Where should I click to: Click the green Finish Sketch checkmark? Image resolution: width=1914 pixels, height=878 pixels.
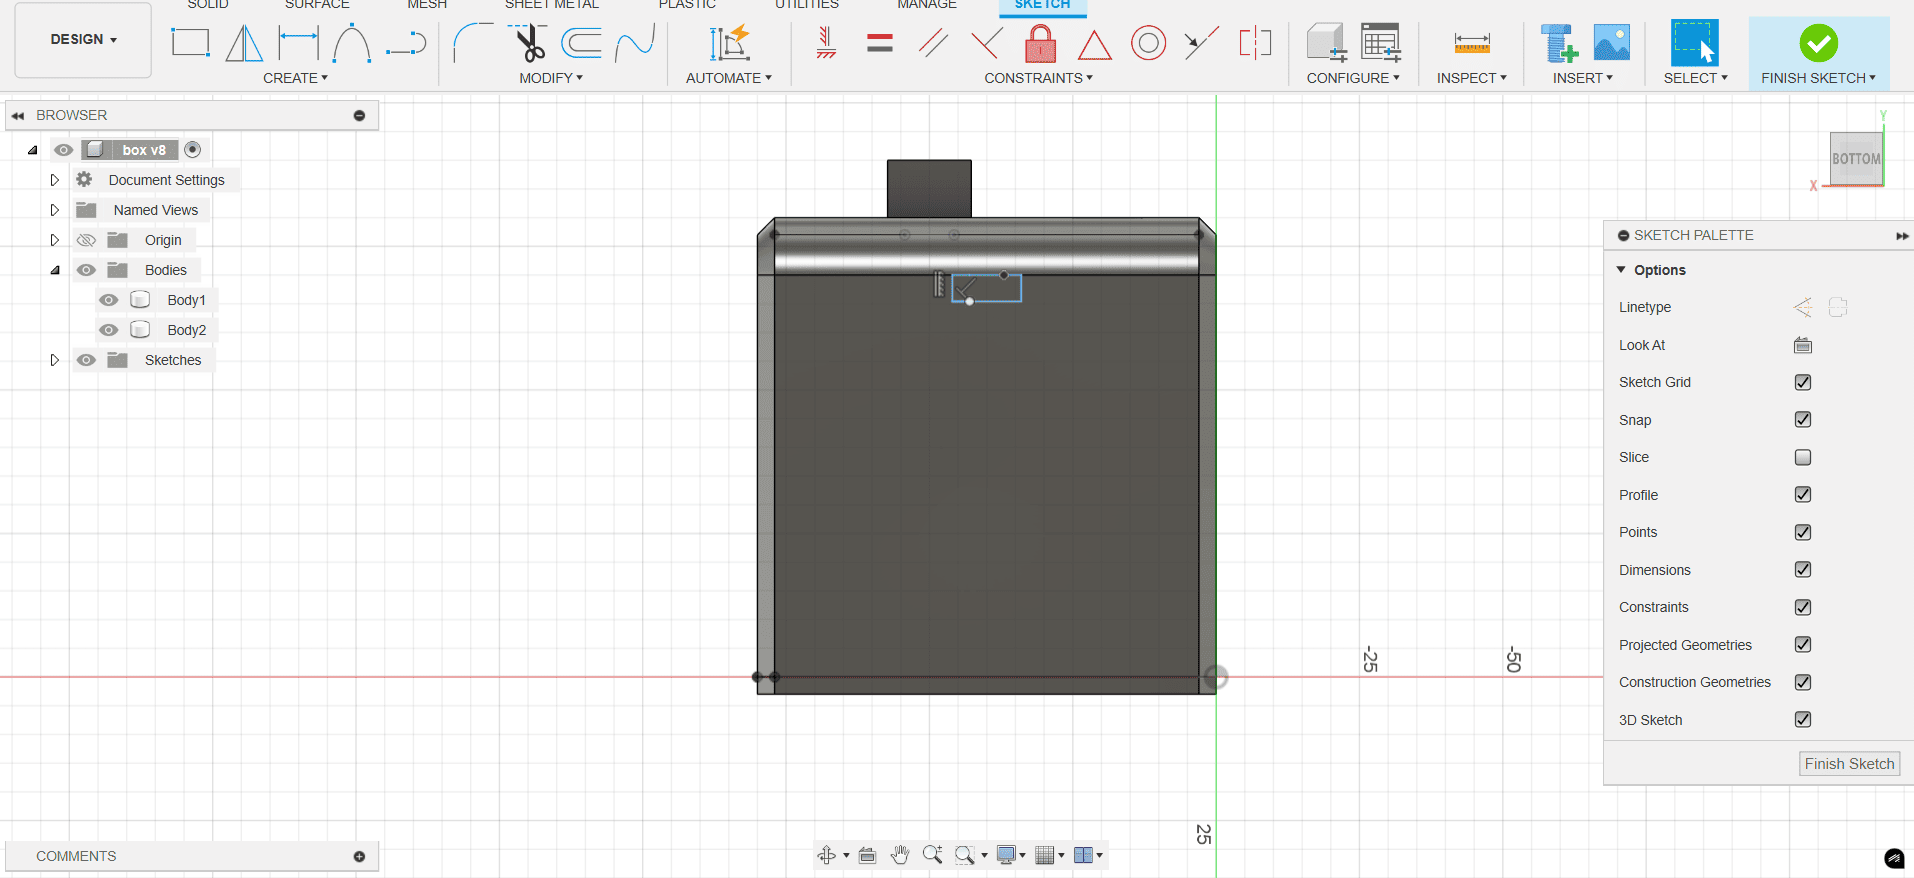coord(1818,43)
